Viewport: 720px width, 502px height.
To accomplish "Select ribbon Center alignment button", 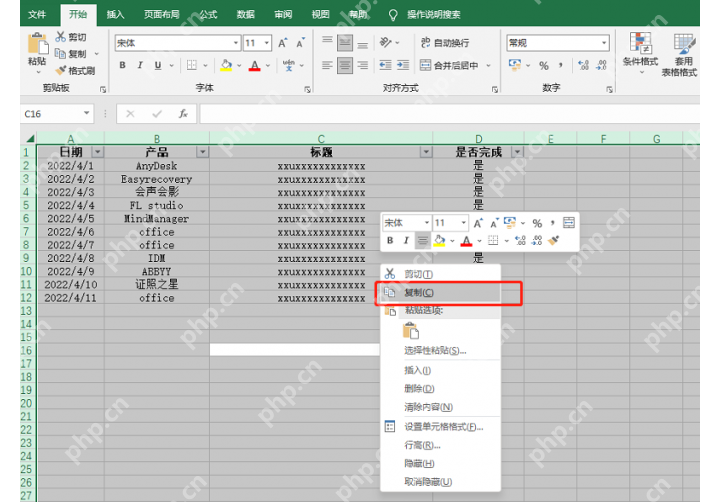I will click(345, 65).
